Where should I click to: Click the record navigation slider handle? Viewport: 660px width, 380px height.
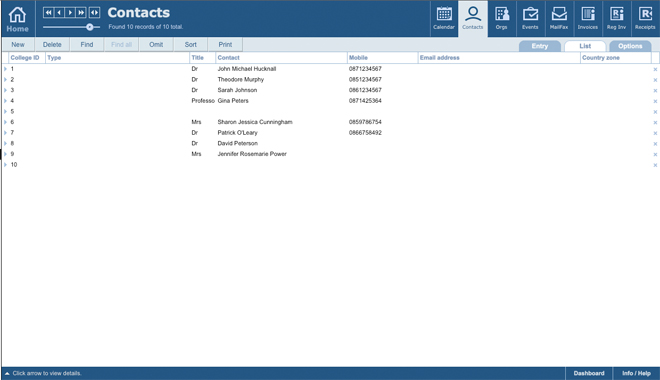(x=90, y=27)
